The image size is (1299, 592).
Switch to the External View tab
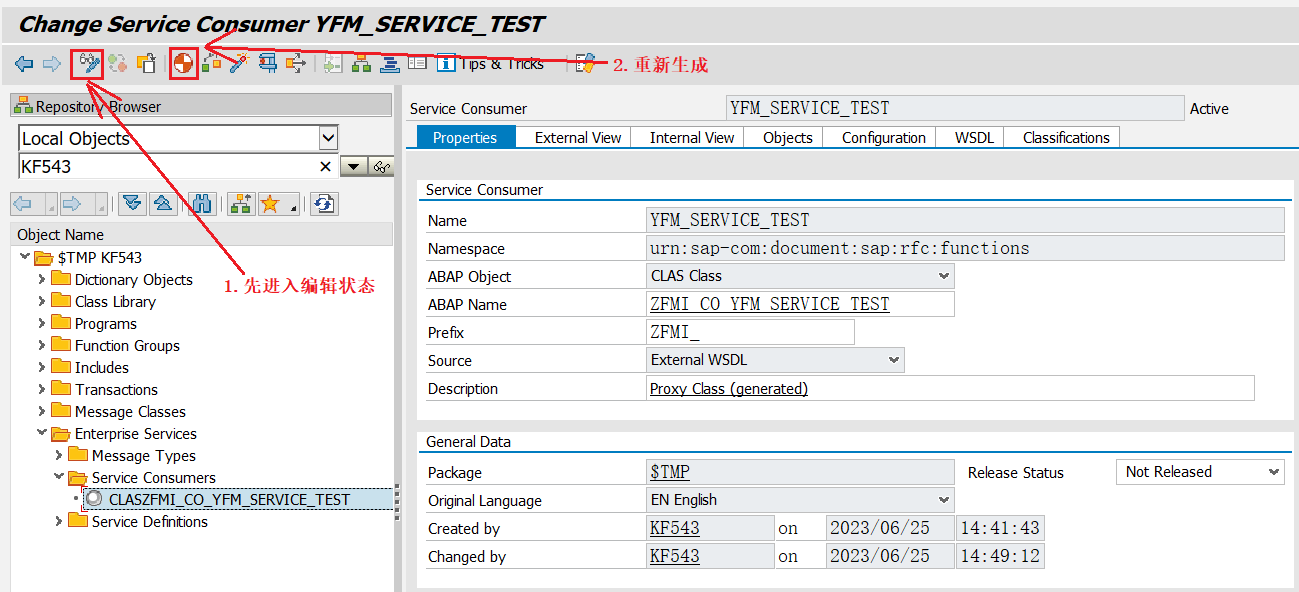pyautogui.click(x=577, y=138)
